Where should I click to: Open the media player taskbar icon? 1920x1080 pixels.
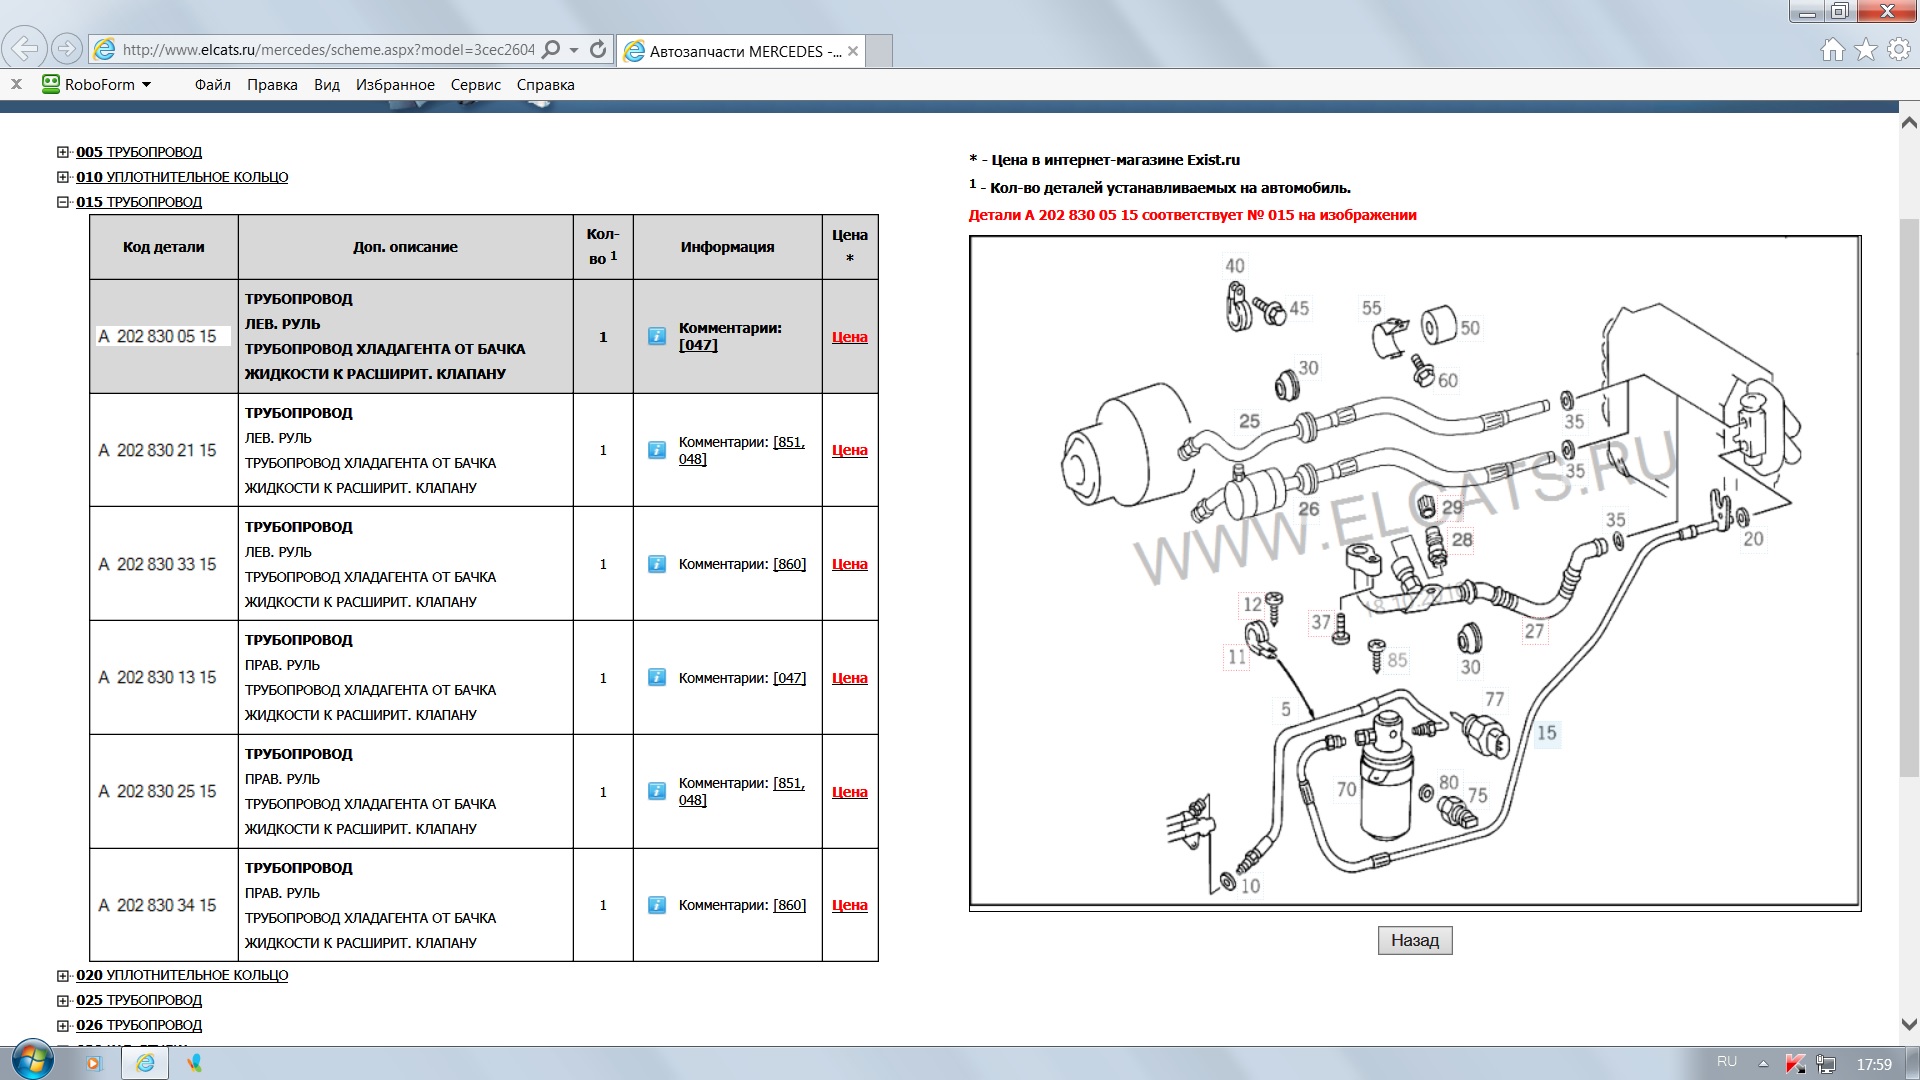(92, 1063)
